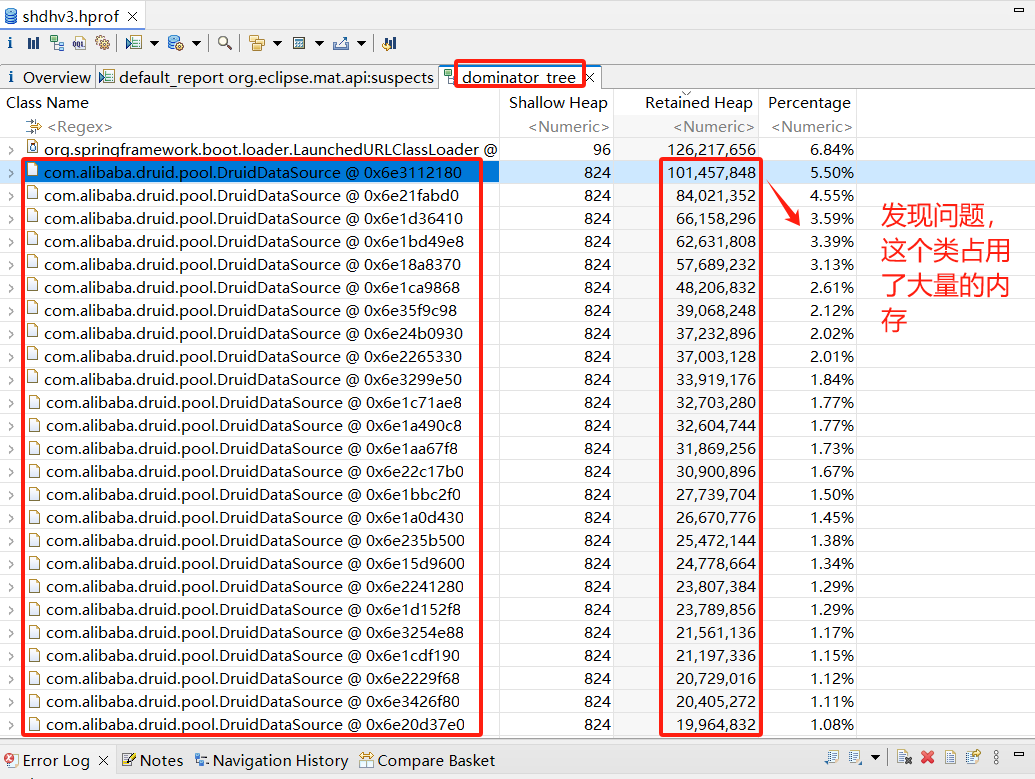Expand the LaunchedURLClassLoader tree row

point(11,150)
